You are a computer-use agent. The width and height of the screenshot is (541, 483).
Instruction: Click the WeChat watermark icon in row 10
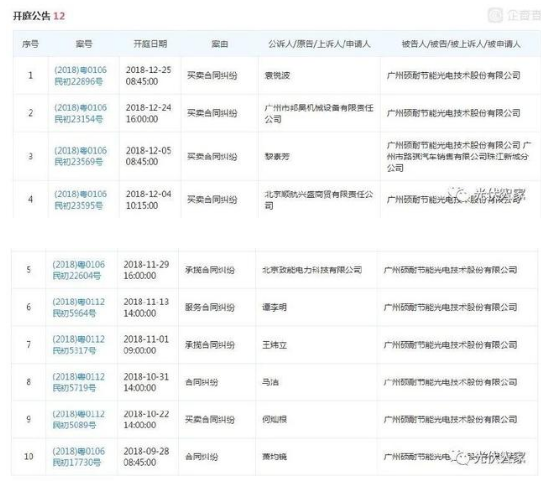tap(461, 457)
